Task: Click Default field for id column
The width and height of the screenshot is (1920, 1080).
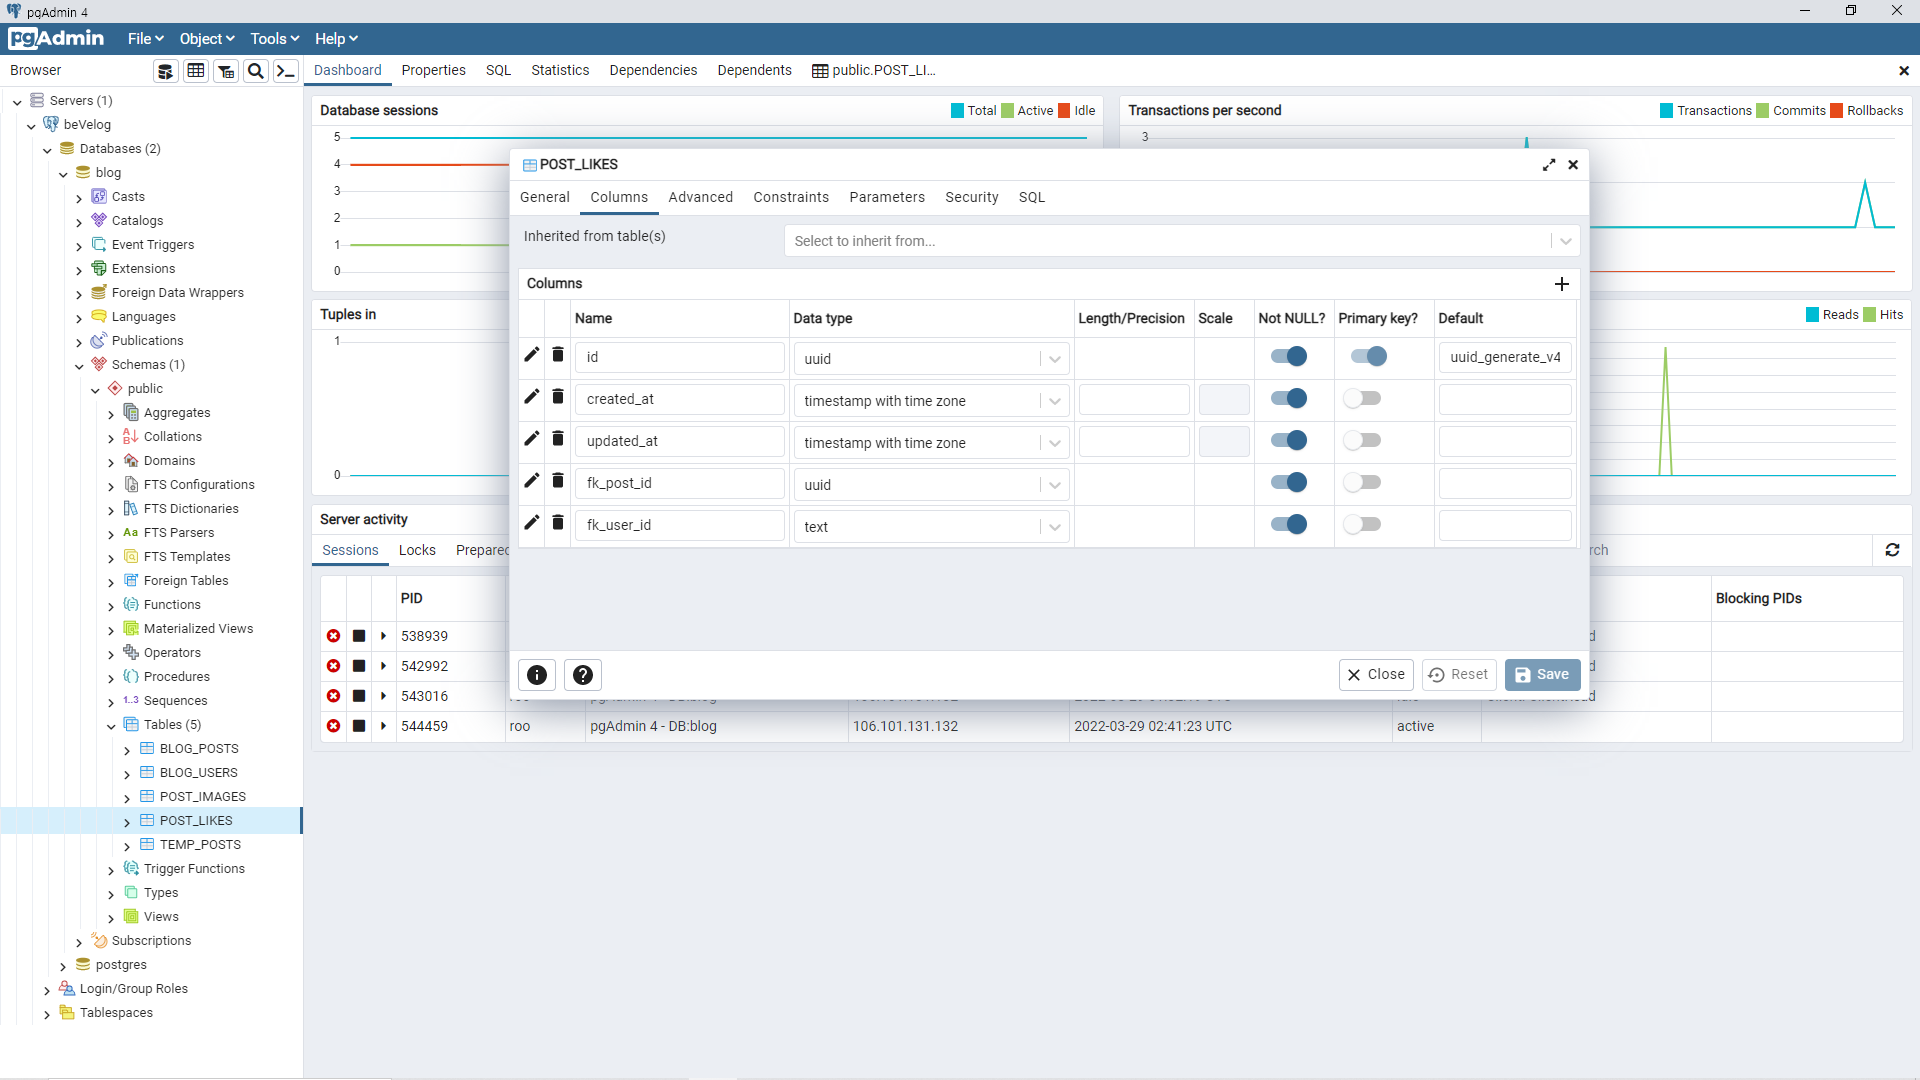Action: pos(1505,358)
